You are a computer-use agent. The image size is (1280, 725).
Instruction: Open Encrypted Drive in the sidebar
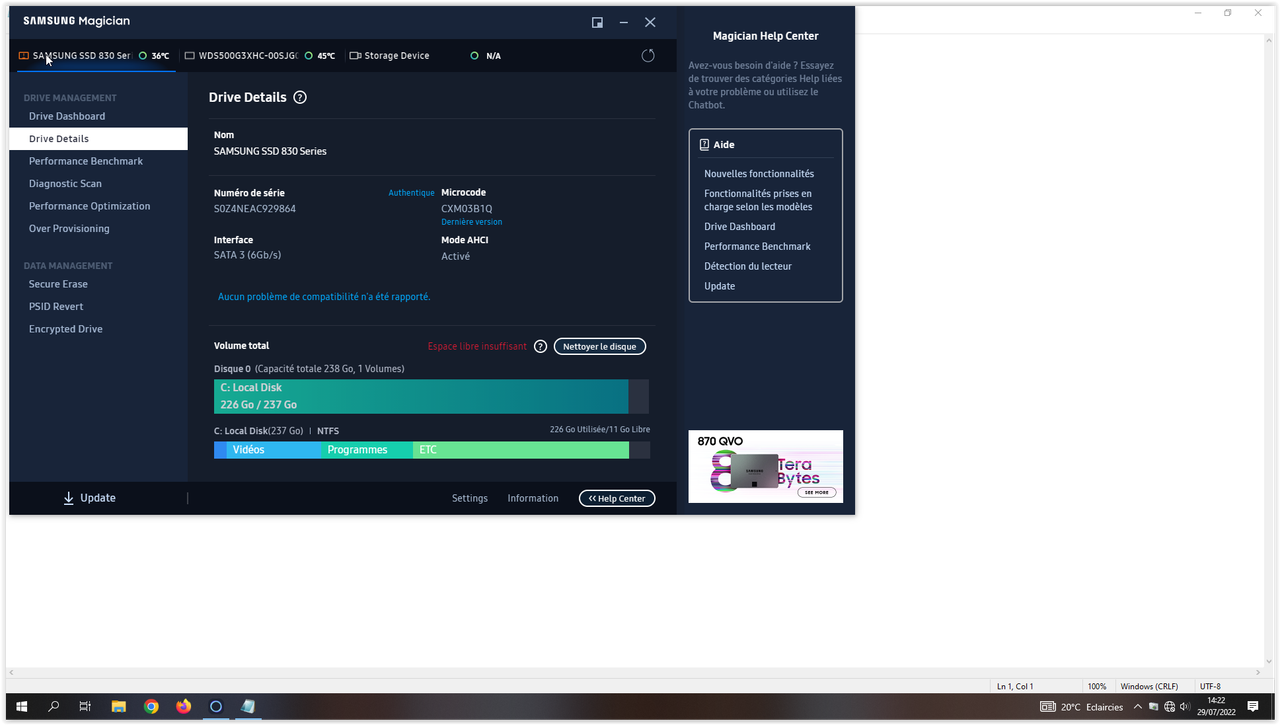pos(66,329)
